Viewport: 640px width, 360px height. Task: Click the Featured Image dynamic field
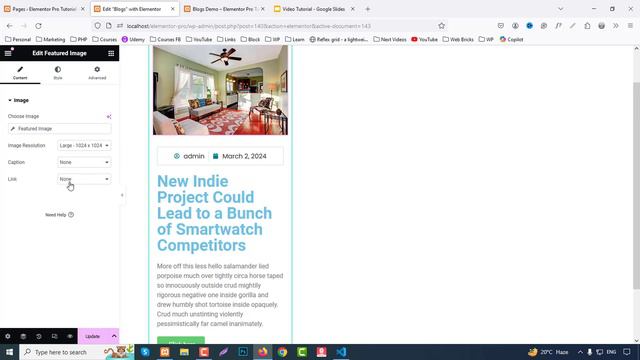click(59, 129)
